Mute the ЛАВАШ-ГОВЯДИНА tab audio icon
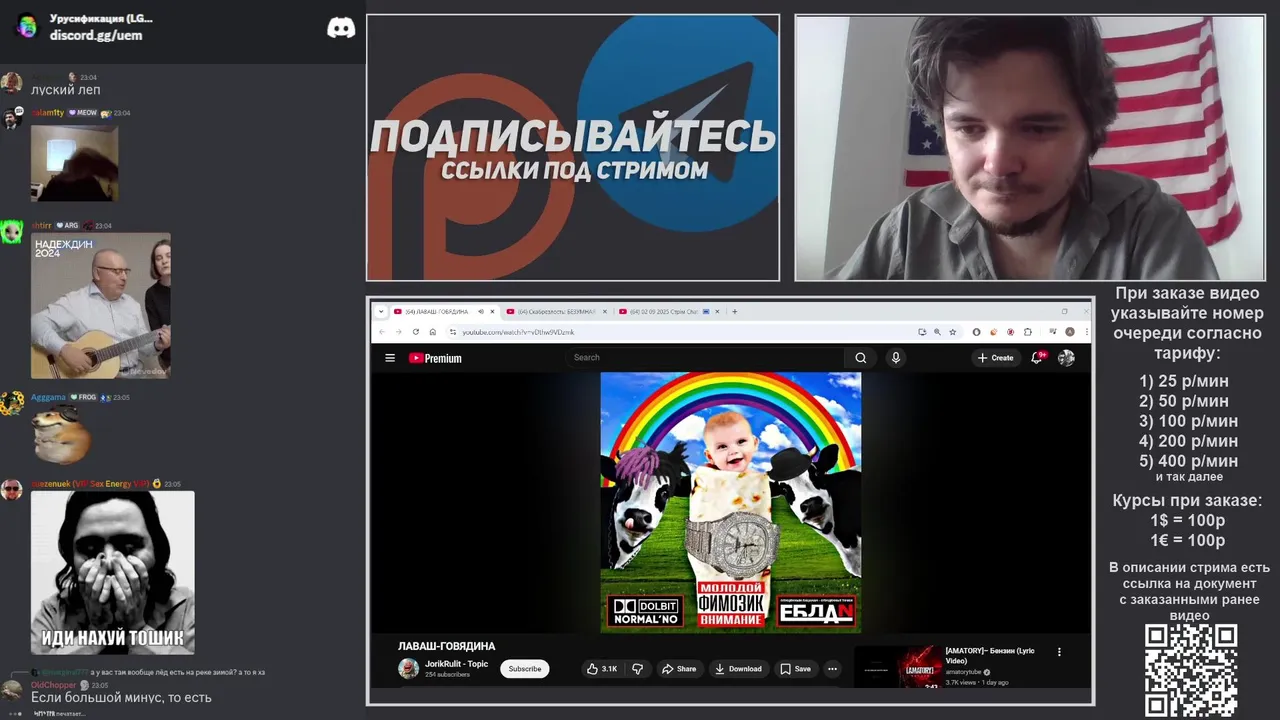Screen dimensions: 1280x720 coord(481,311)
